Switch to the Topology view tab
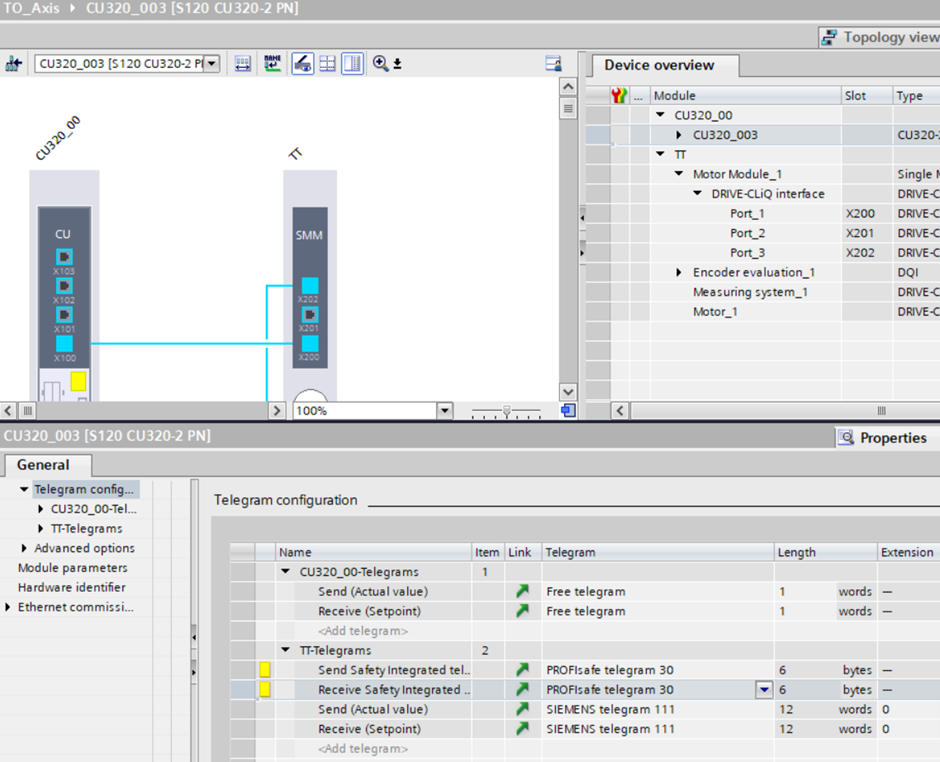The height and width of the screenshot is (762, 940). (880, 37)
